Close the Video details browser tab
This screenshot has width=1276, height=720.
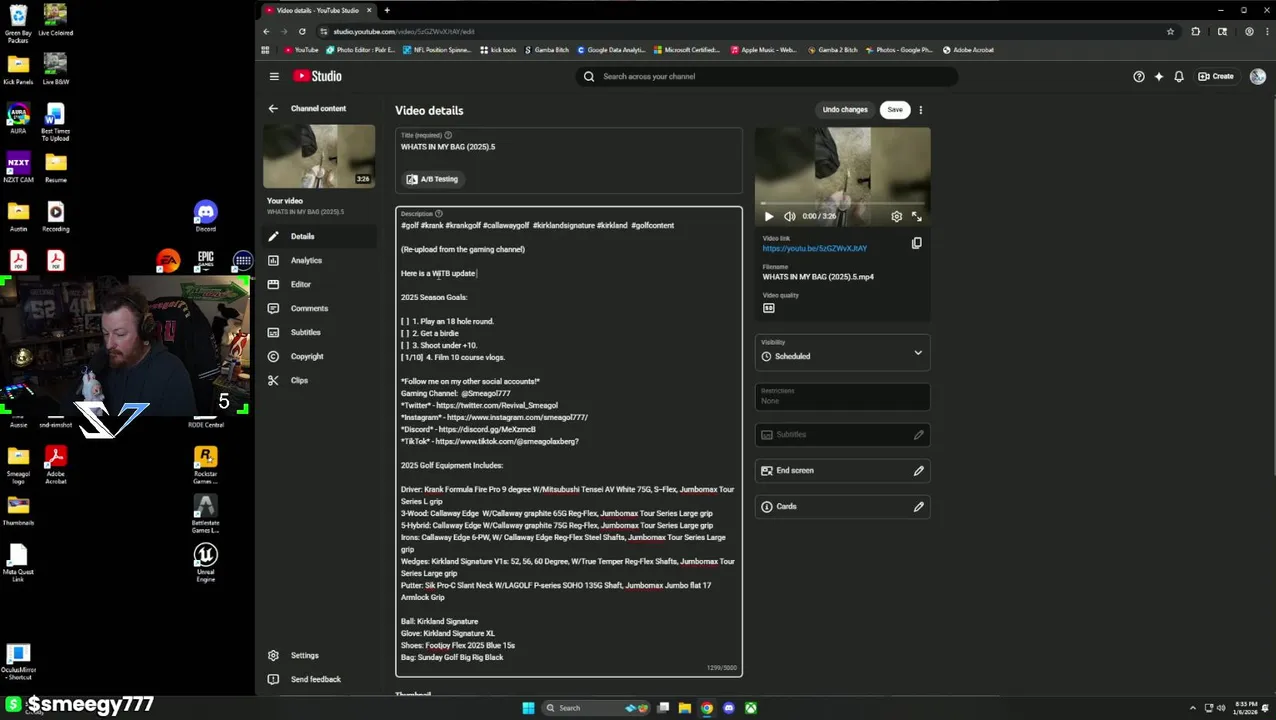(x=369, y=10)
